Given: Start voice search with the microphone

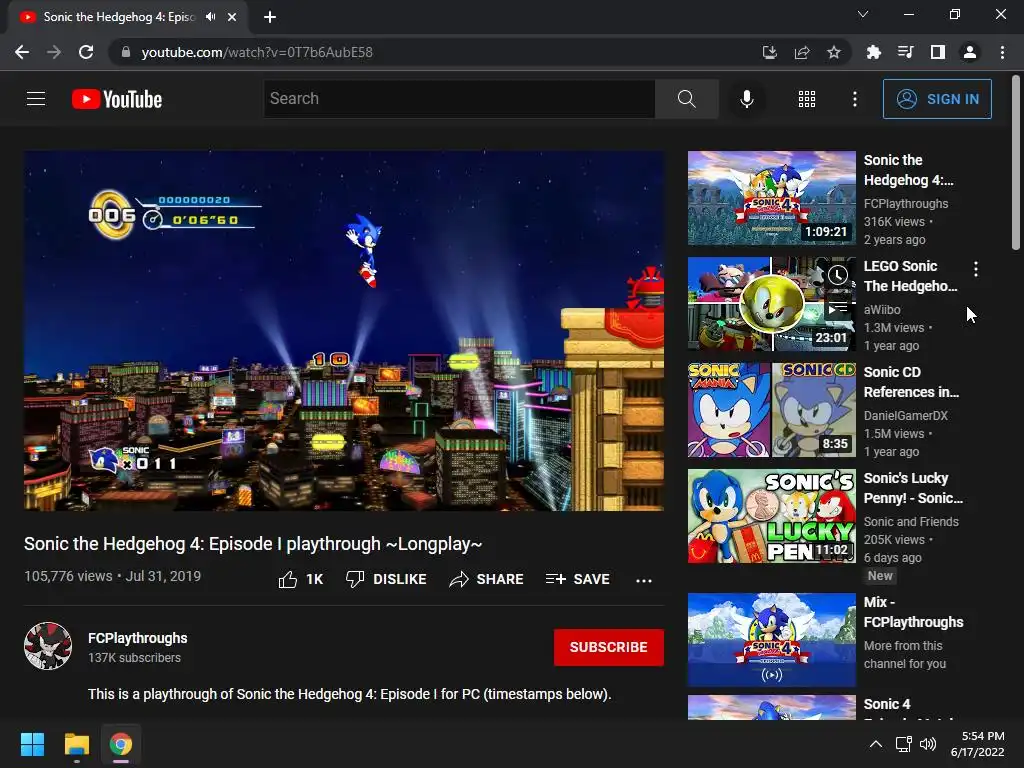Looking at the screenshot, I should click(746, 99).
